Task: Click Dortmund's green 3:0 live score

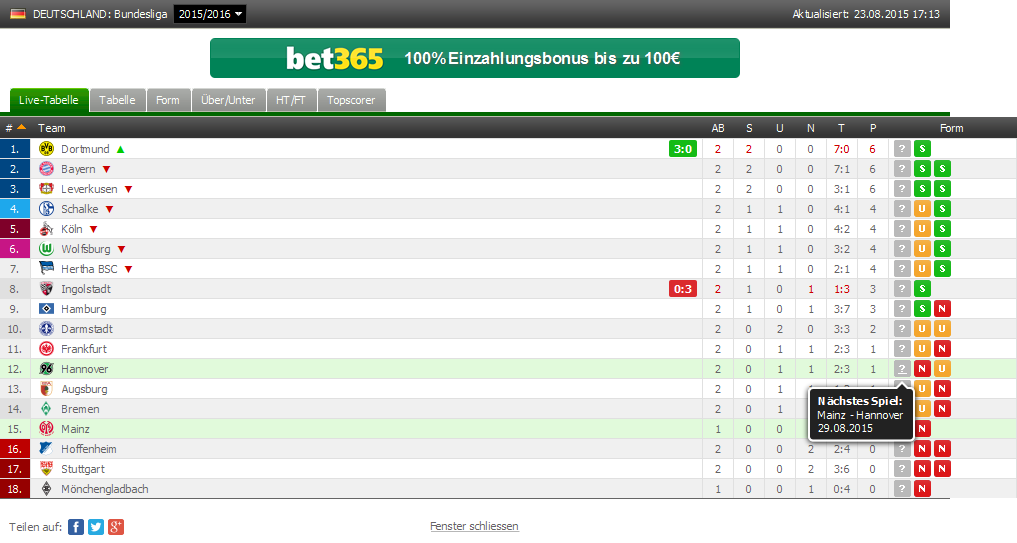Action: click(683, 149)
